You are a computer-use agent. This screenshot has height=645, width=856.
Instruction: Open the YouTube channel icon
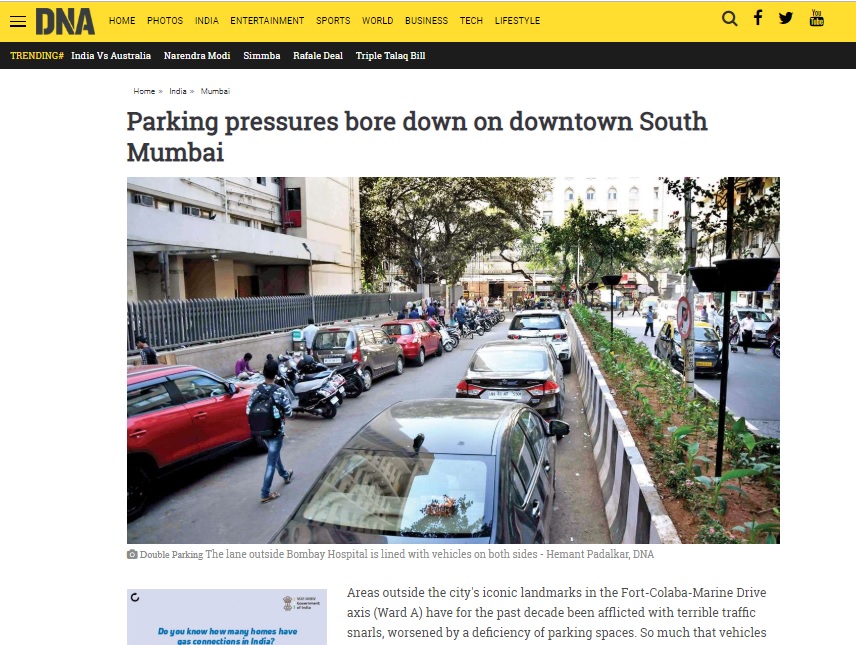click(x=817, y=18)
